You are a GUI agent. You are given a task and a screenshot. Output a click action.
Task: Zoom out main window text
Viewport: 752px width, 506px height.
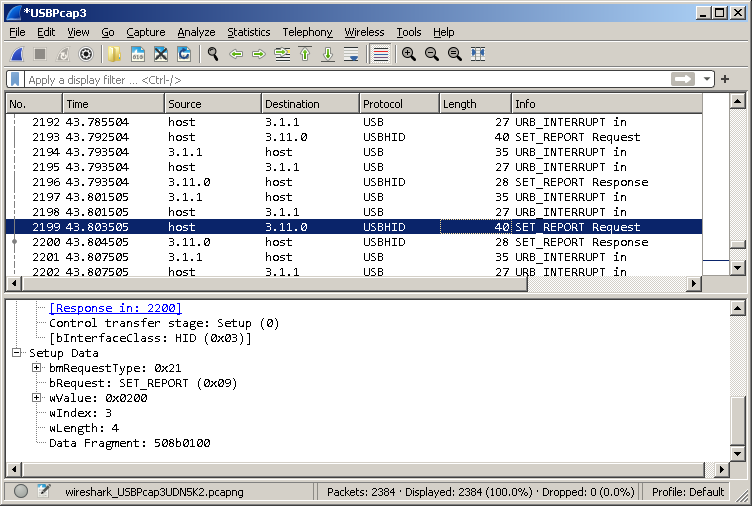[432, 54]
